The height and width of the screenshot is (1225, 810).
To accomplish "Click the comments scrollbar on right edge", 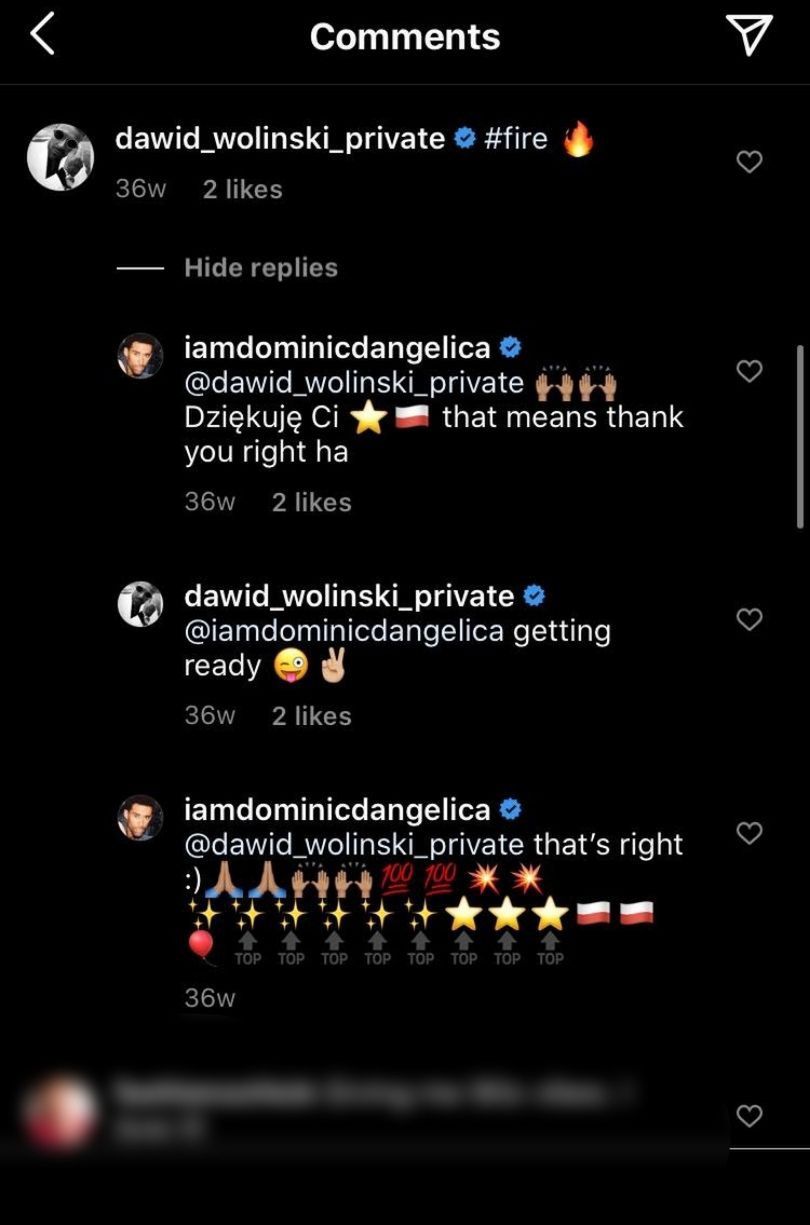I will click(x=800, y=437).
